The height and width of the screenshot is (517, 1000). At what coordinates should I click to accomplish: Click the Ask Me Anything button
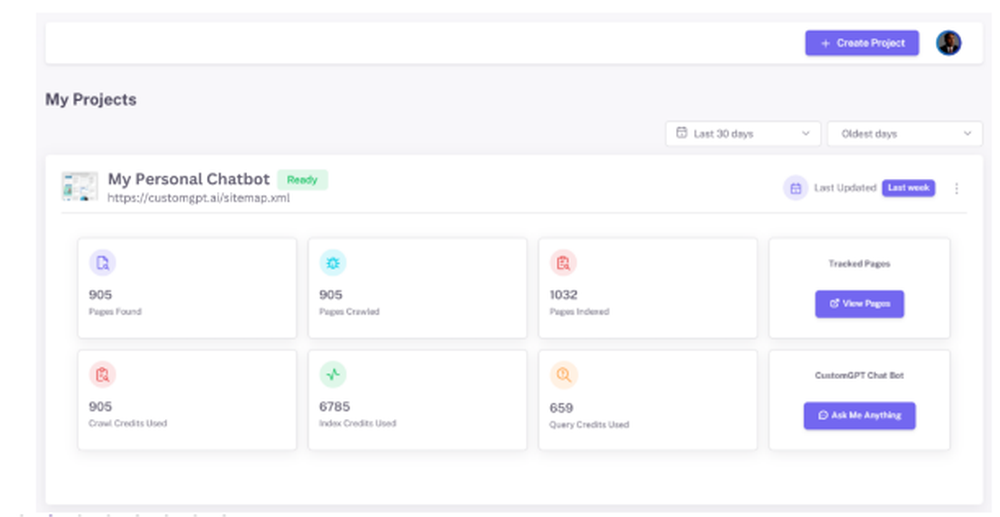(859, 416)
